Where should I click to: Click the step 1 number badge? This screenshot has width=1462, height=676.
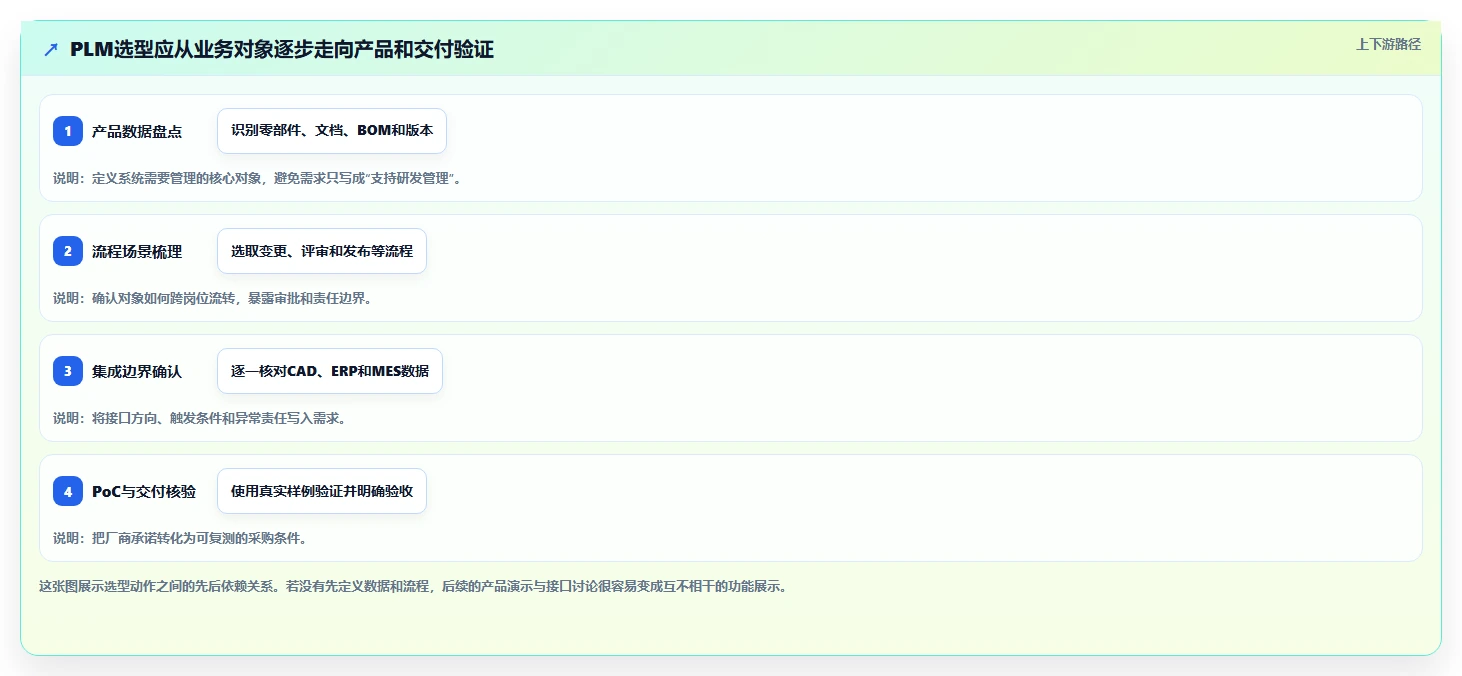[x=68, y=131]
